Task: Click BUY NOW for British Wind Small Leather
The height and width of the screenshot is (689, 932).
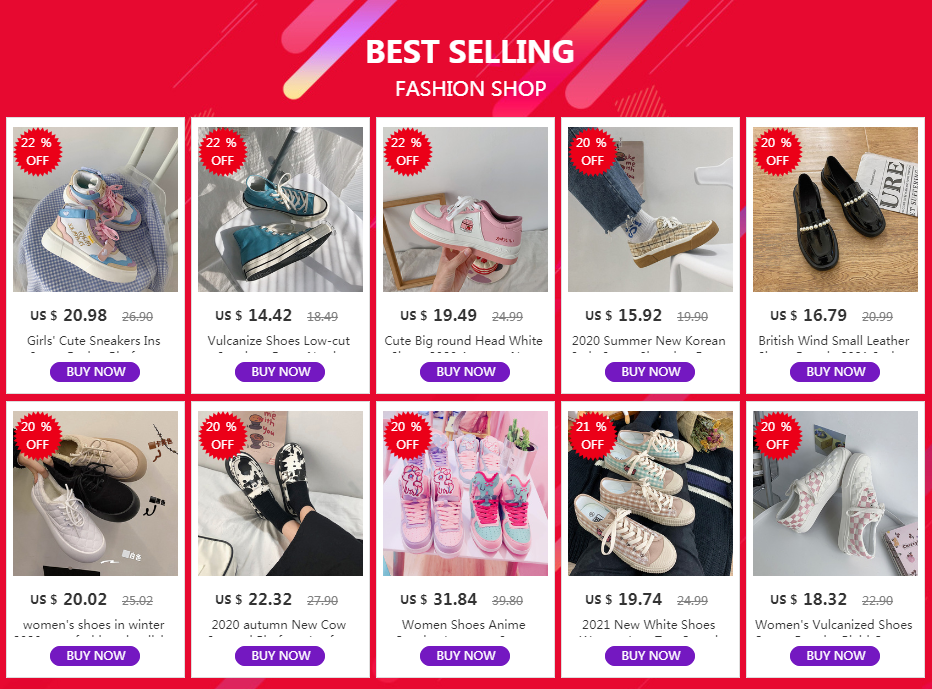Action: 835,372
